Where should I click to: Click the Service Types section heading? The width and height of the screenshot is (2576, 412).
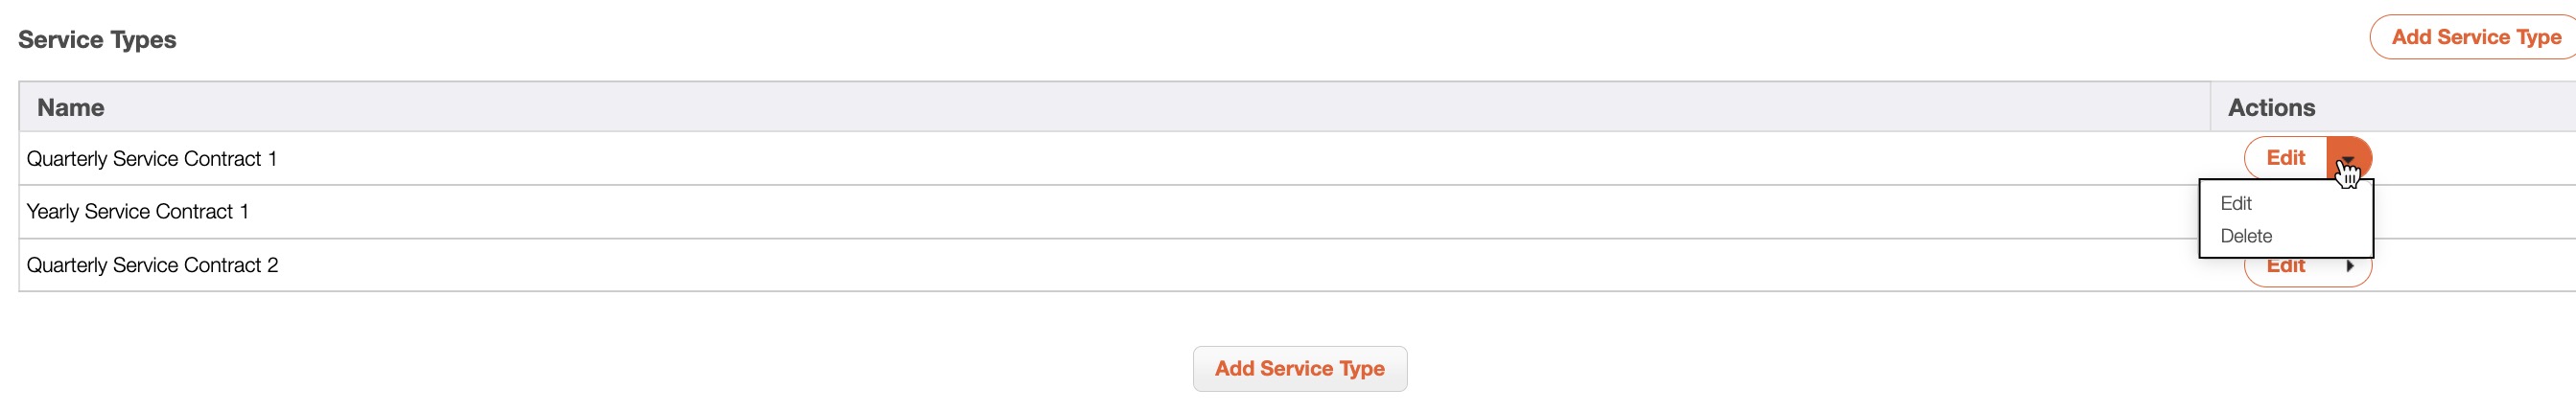97,40
